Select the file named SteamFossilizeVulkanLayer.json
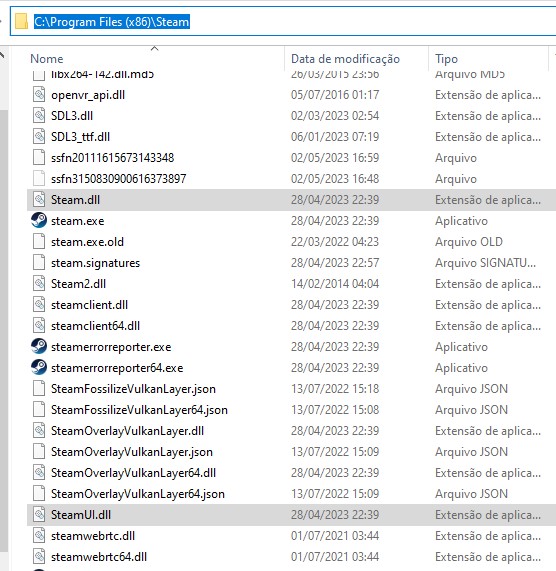Image resolution: width=556 pixels, height=571 pixels. pos(133,389)
